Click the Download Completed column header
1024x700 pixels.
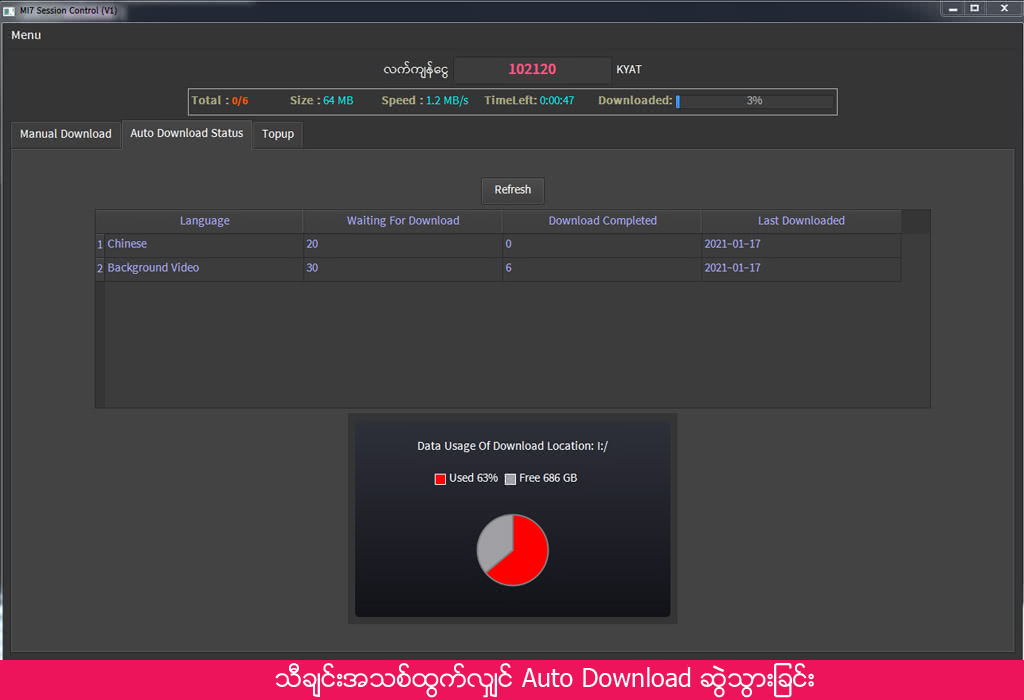pos(602,221)
